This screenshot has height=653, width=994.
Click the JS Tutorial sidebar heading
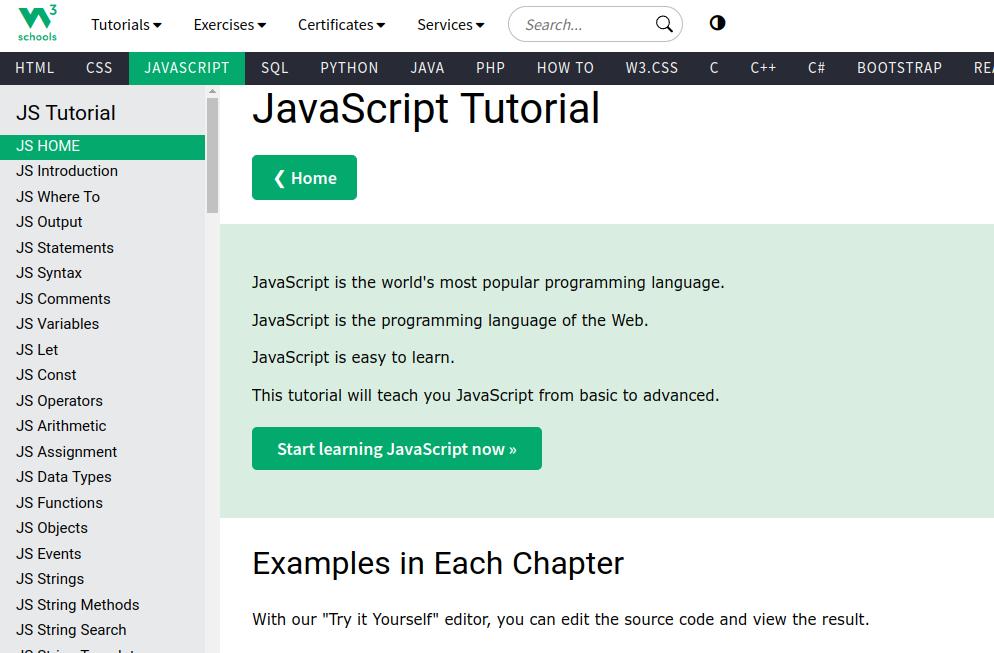click(66, 113)
